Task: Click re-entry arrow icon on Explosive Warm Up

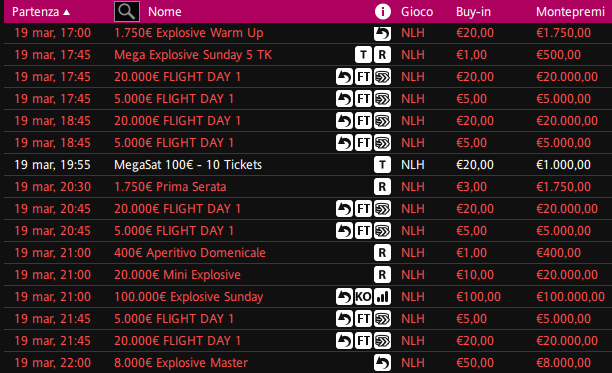Action: [x=382, y=33]
